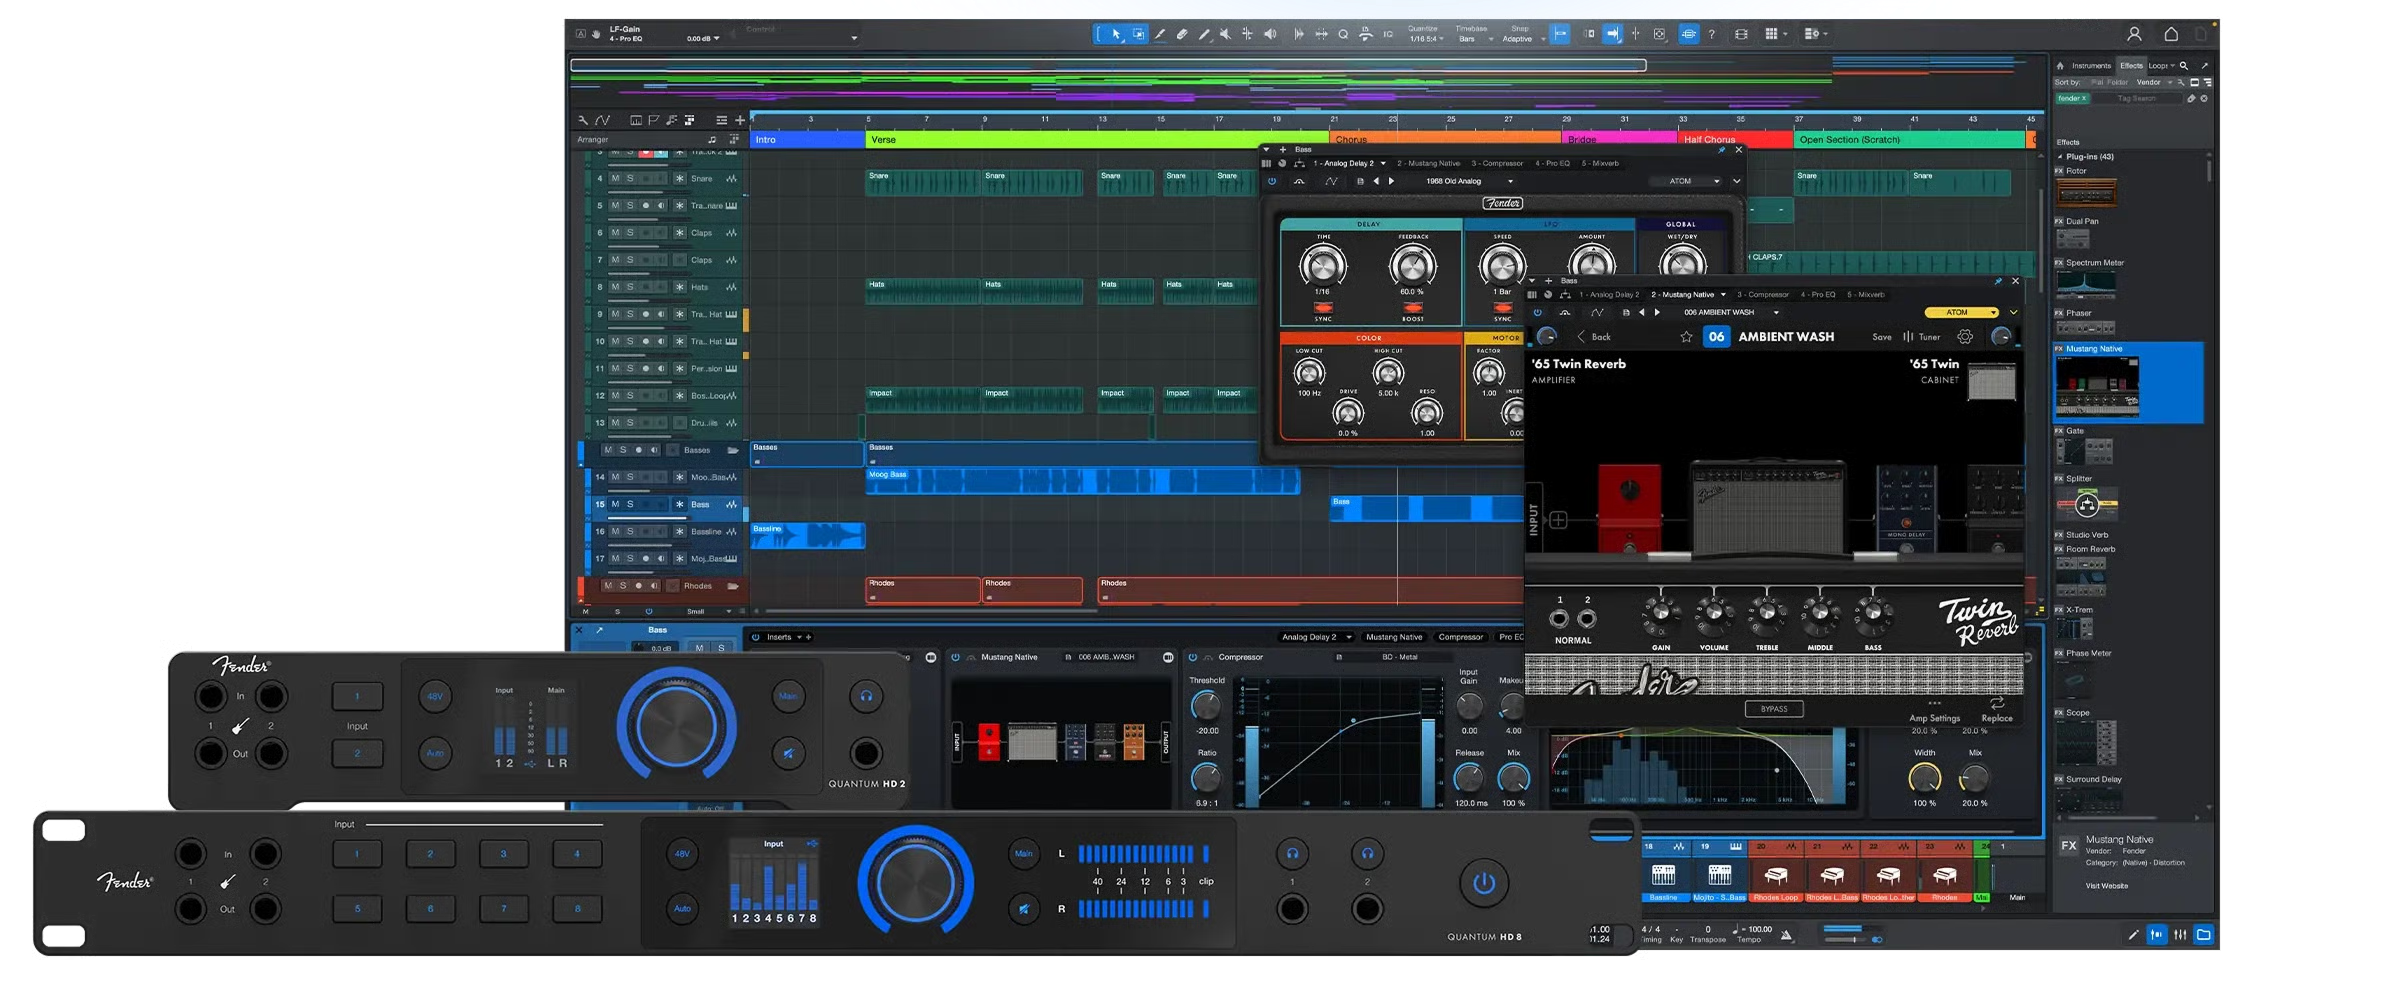Screen dimensions: 2400x1000
Task: Pick the Listen speaker tool
Action: (x=1270, y=34)
